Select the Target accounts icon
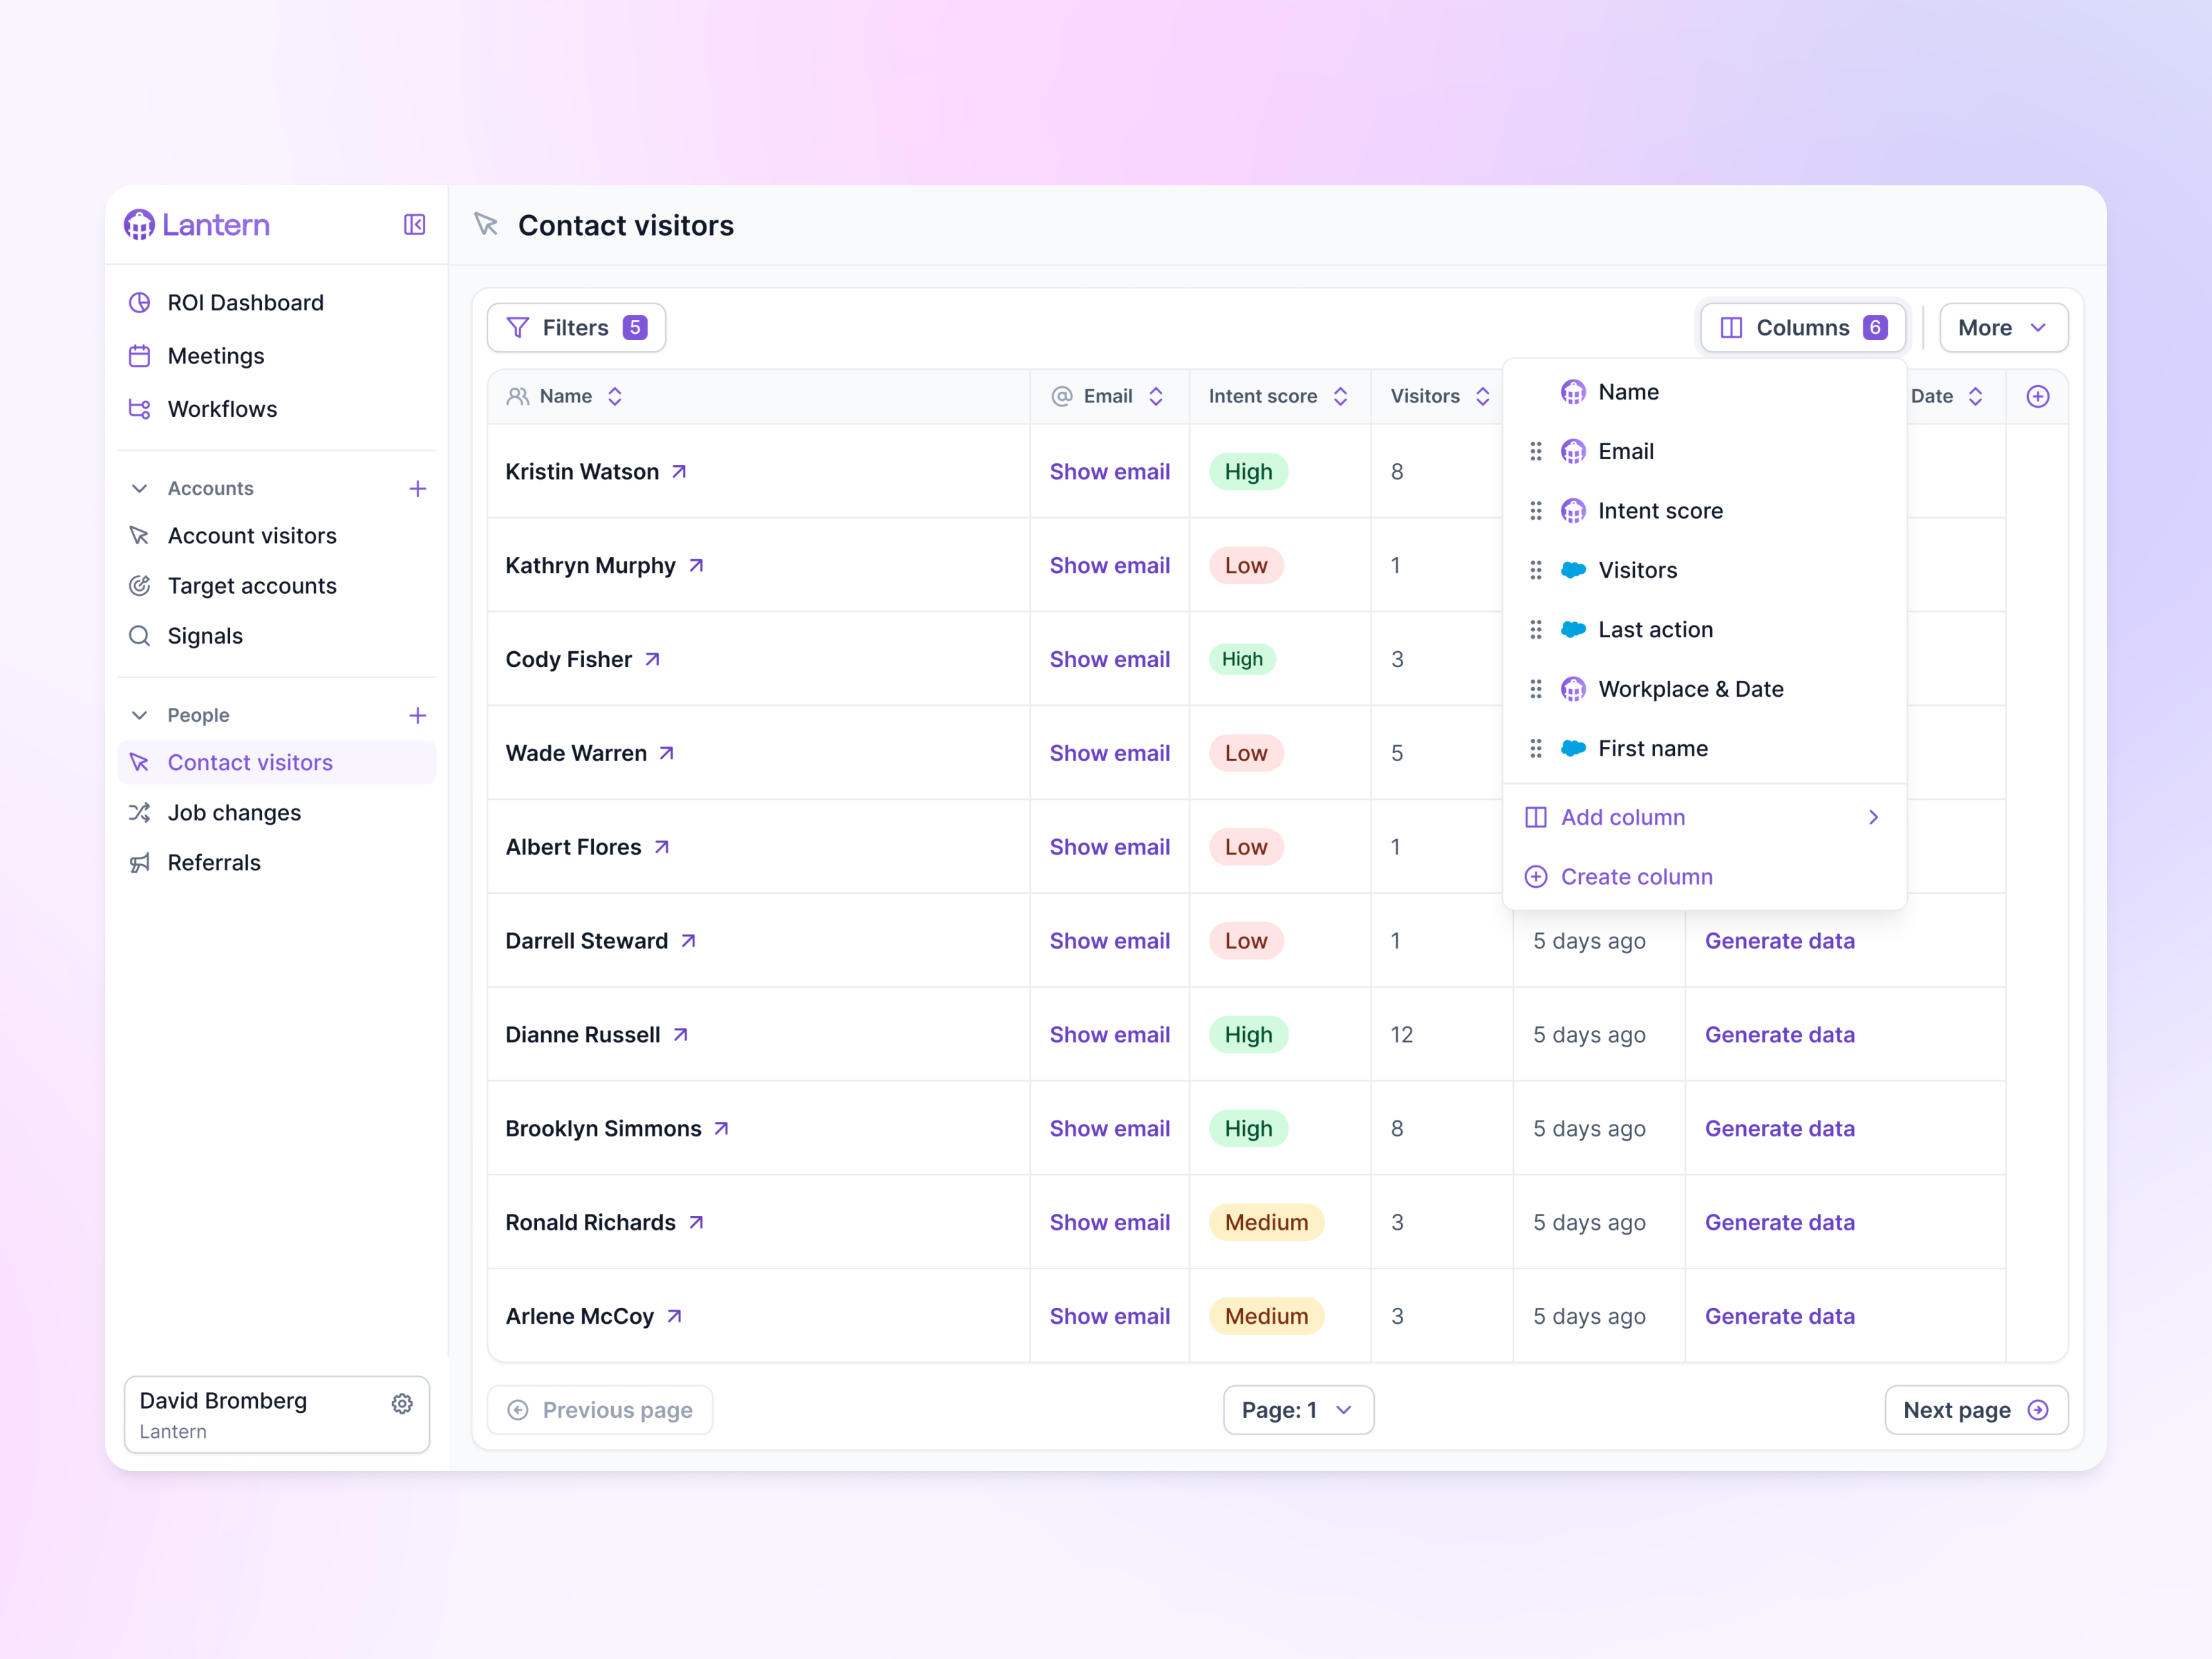2212x1659 pixels. click(x=140, y=586)
